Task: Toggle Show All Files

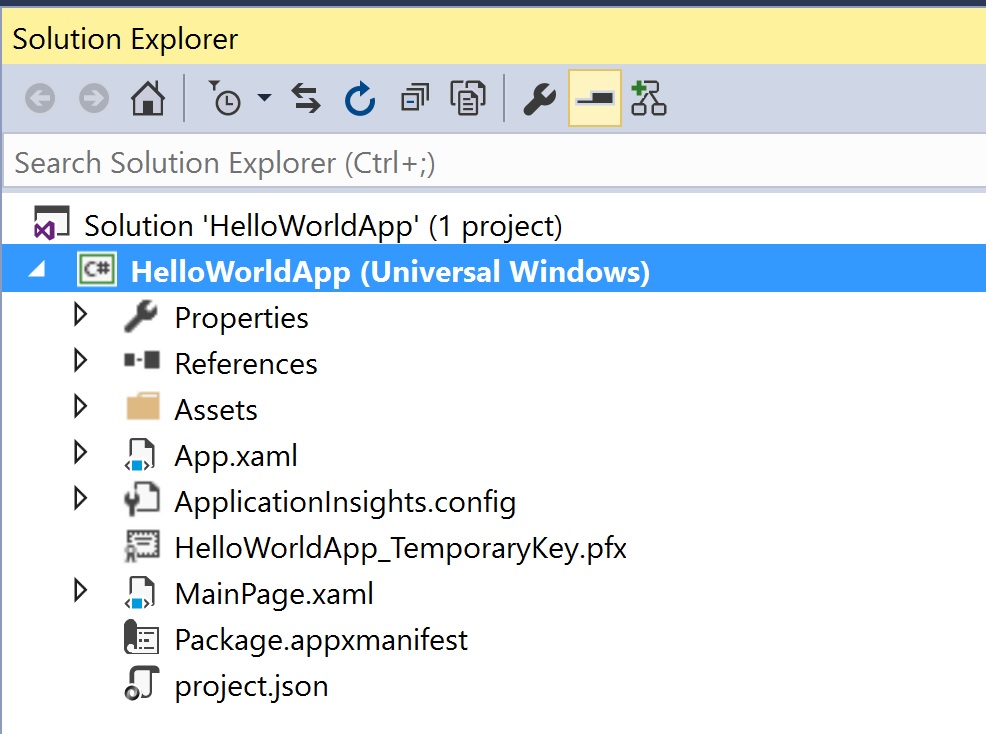Action: [x=468, y=98]
